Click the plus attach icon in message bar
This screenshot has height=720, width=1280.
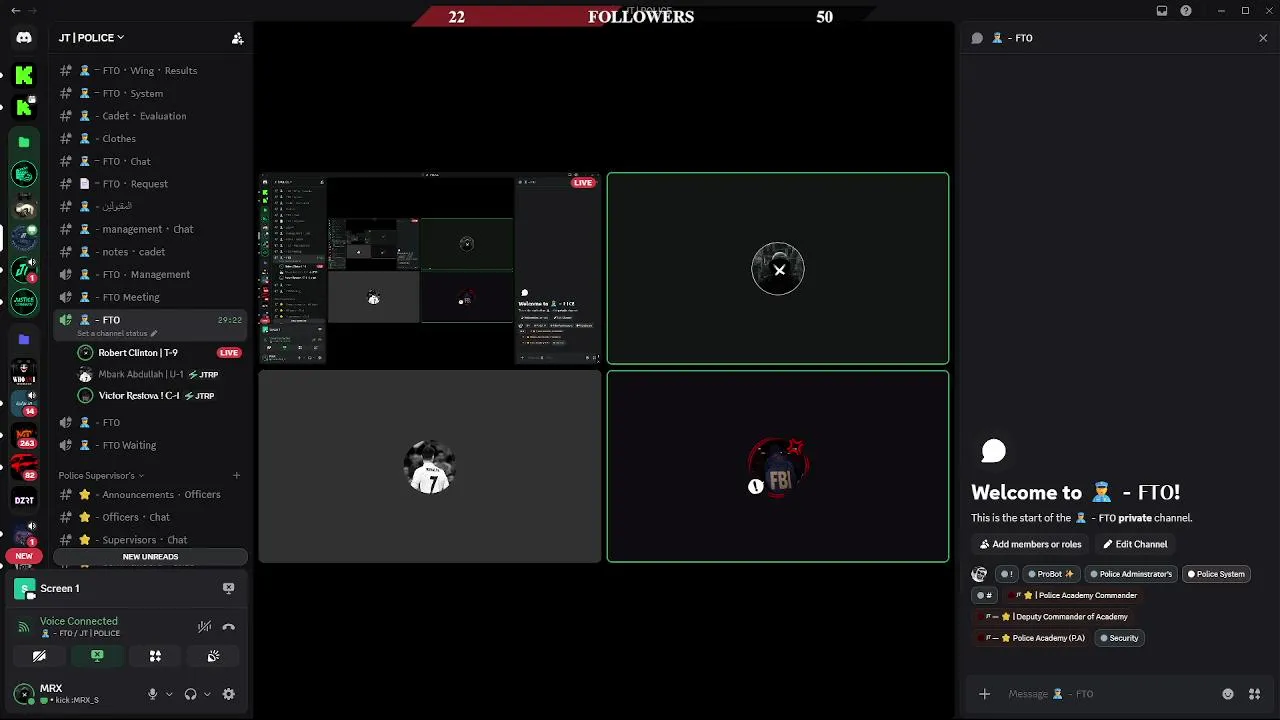pos(984,694)
